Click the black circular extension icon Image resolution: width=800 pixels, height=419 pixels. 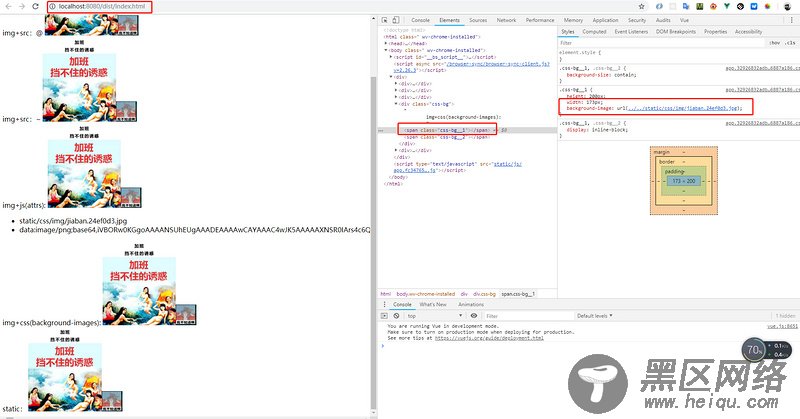coord(740,7)
